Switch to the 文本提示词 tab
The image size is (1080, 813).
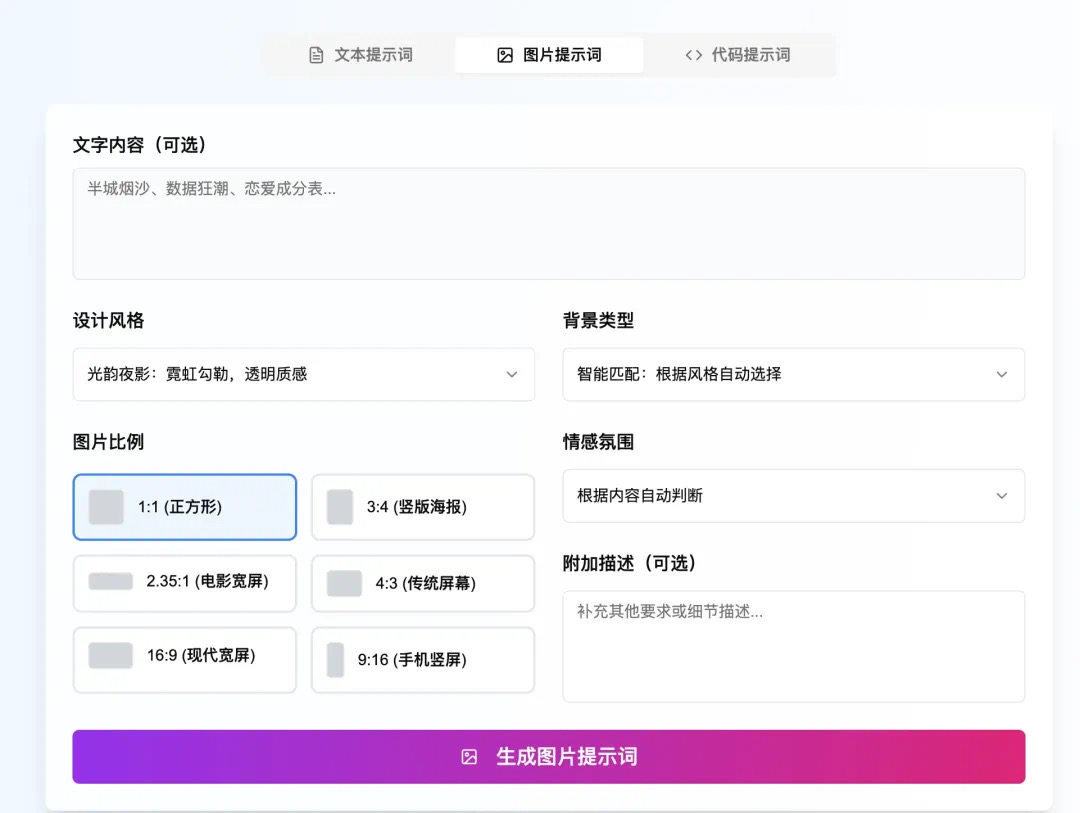click(360, 55)
